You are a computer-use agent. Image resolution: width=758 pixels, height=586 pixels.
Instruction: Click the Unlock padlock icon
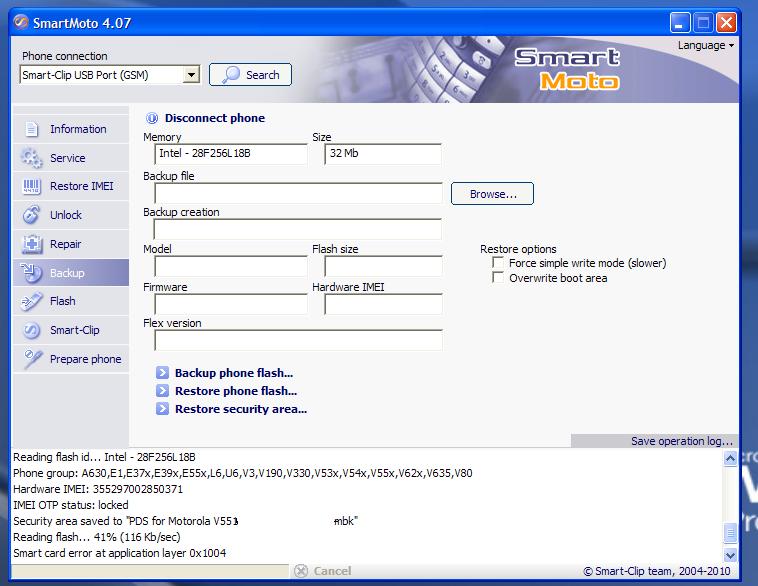point(31,215)
